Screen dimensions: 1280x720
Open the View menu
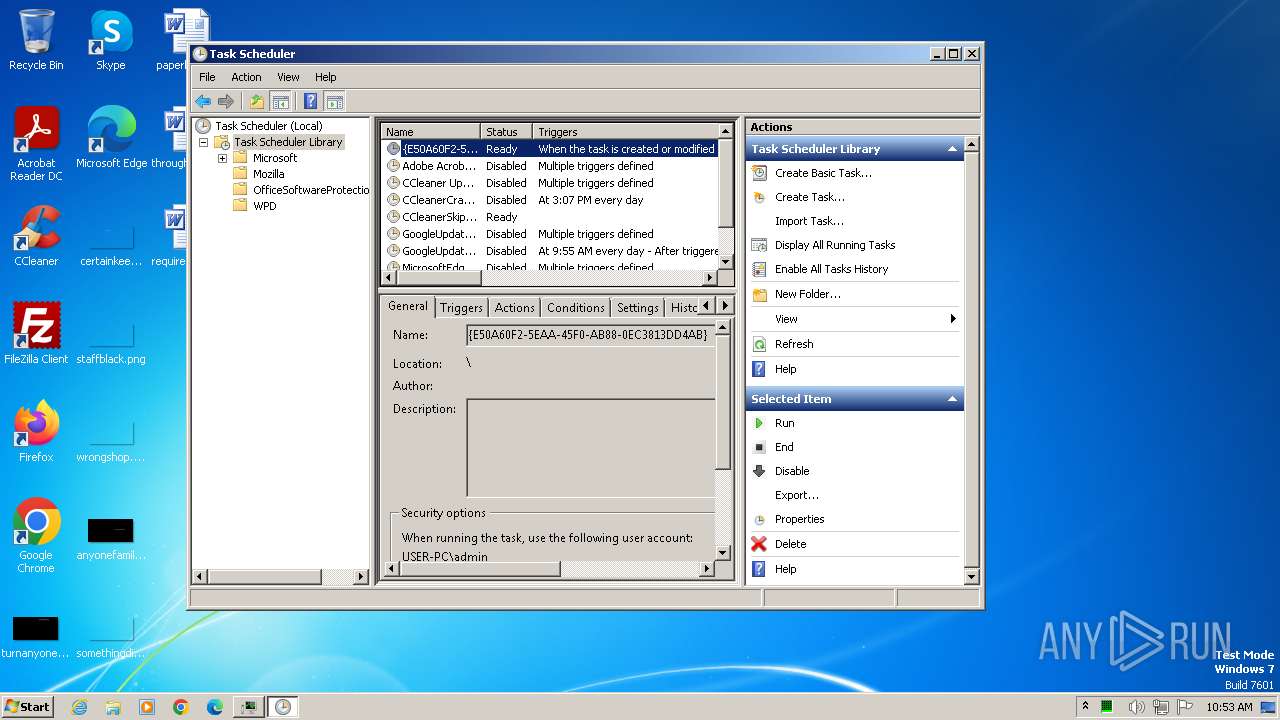tap(288, 77)
